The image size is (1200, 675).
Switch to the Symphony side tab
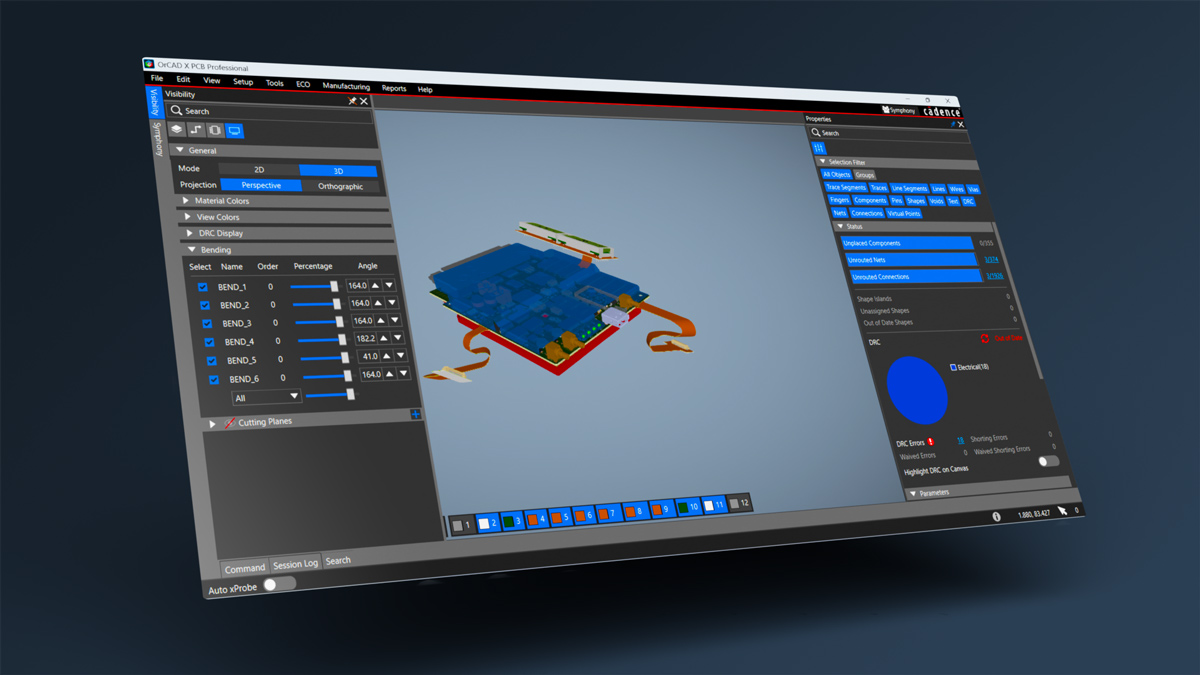[159, 139]
